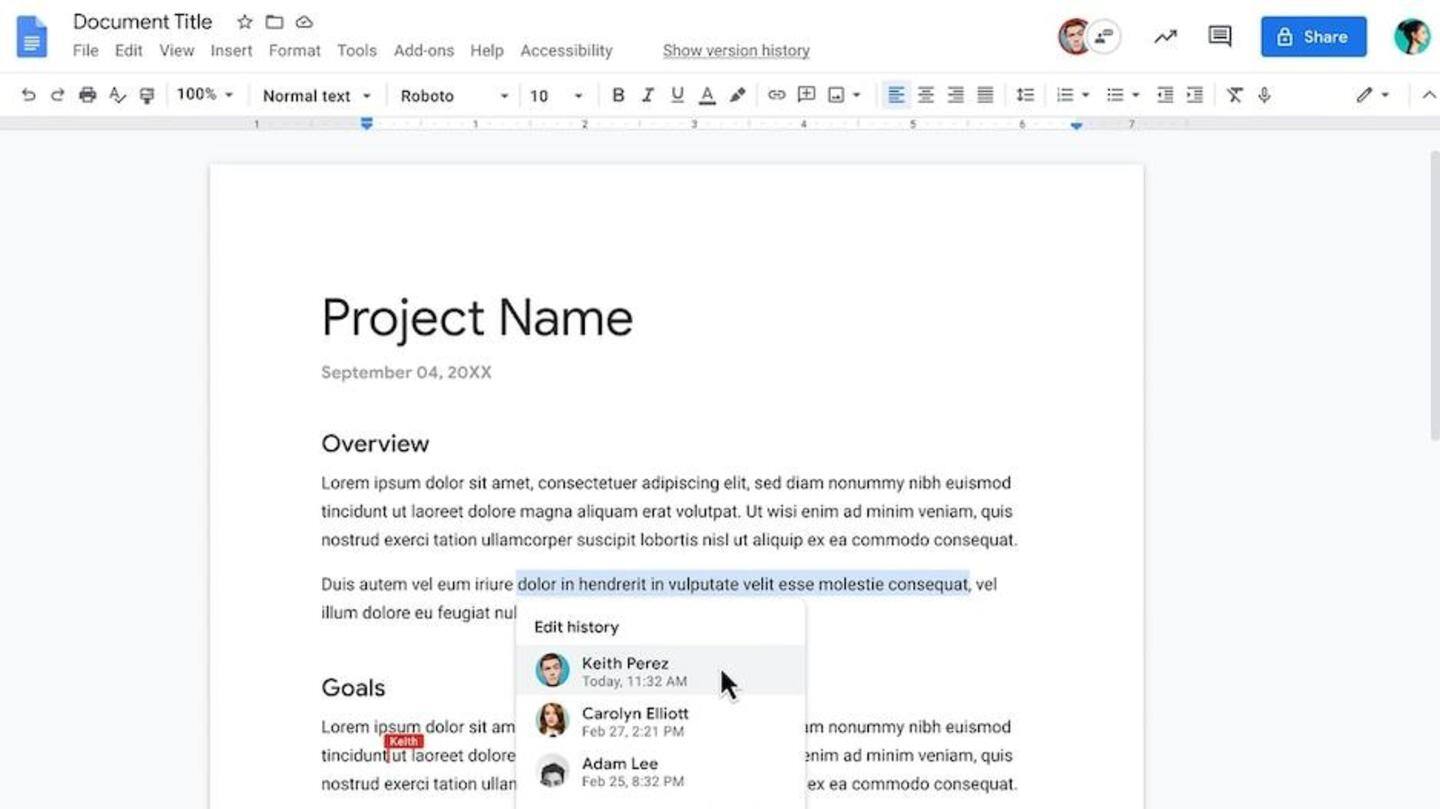Expand bulleted list options

(x=1135, y=95)
